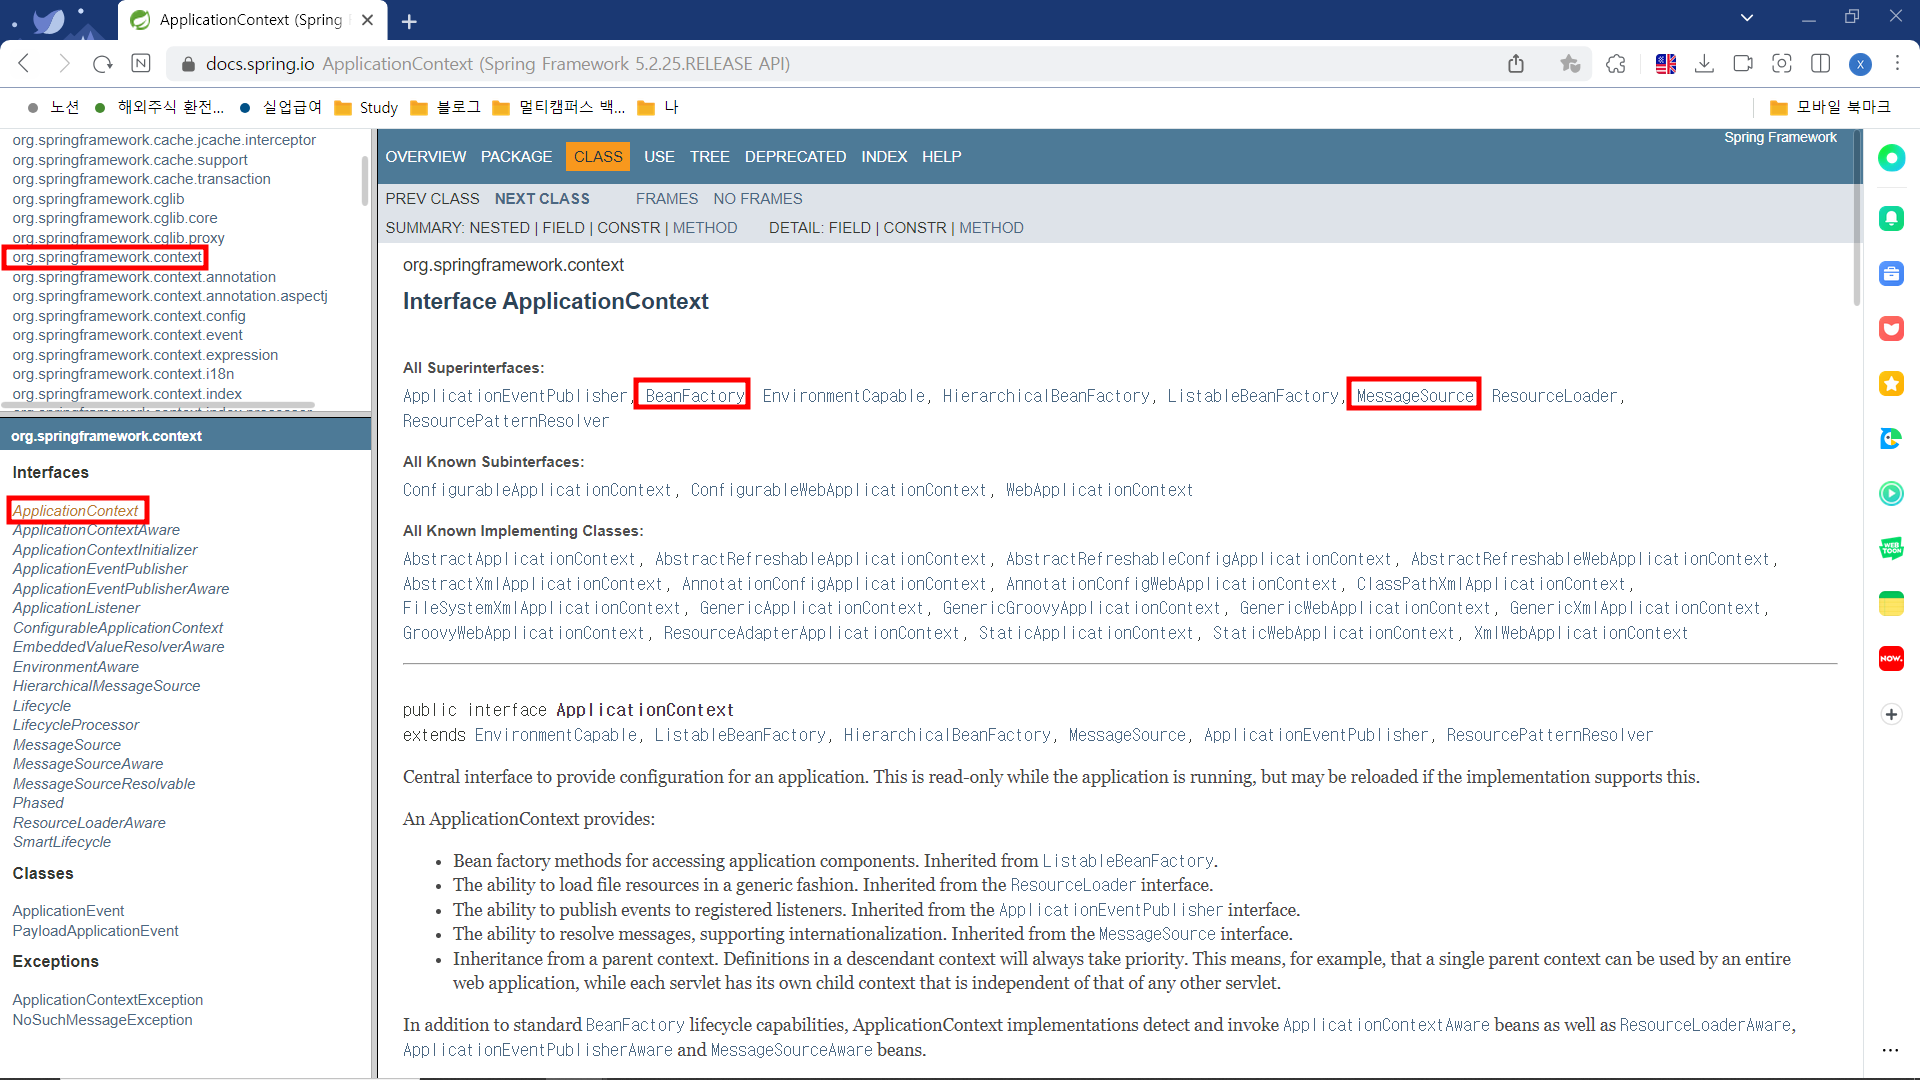Open the browser menu three dots
Image resolution: width=1920 pixels, height=1080 pixels.
[x=1897, y=64]
